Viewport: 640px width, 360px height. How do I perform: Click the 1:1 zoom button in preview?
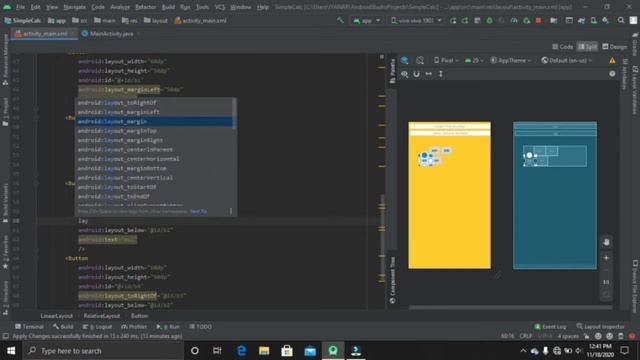coord(606,282)
